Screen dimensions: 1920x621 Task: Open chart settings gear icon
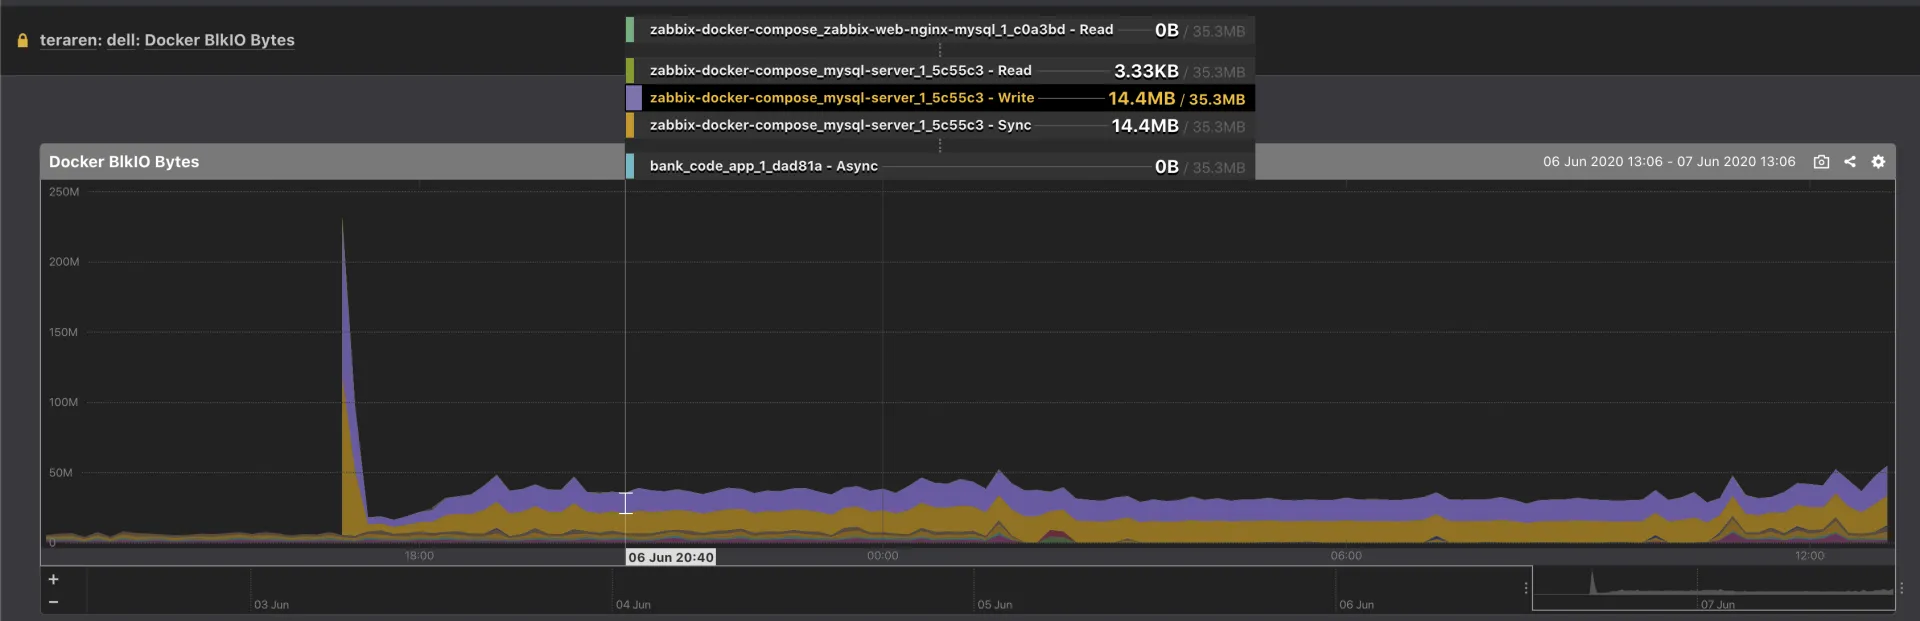tap(1878, 162)
